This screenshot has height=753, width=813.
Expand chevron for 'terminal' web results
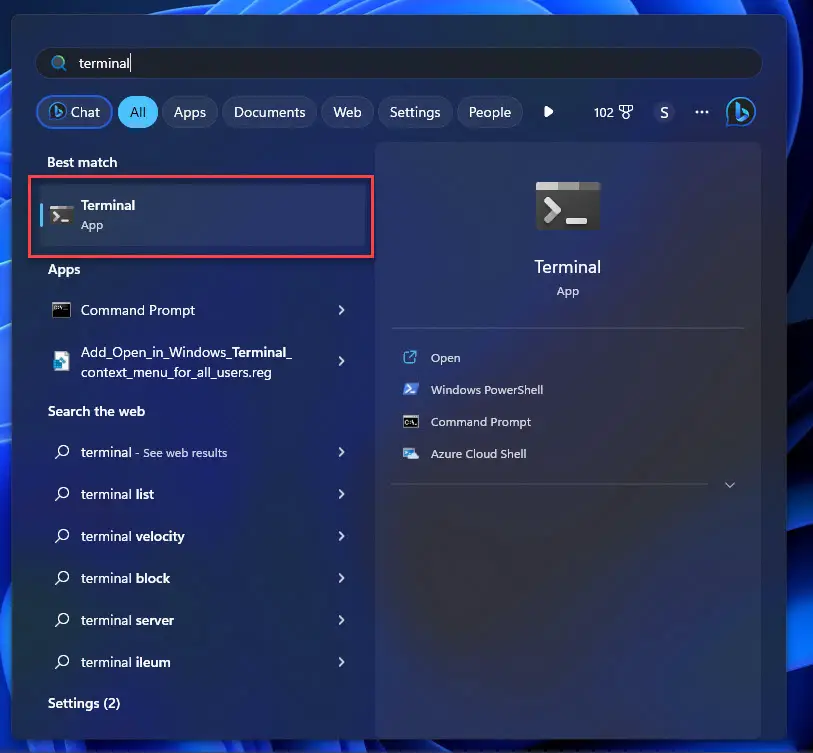(x=341, y=452)
